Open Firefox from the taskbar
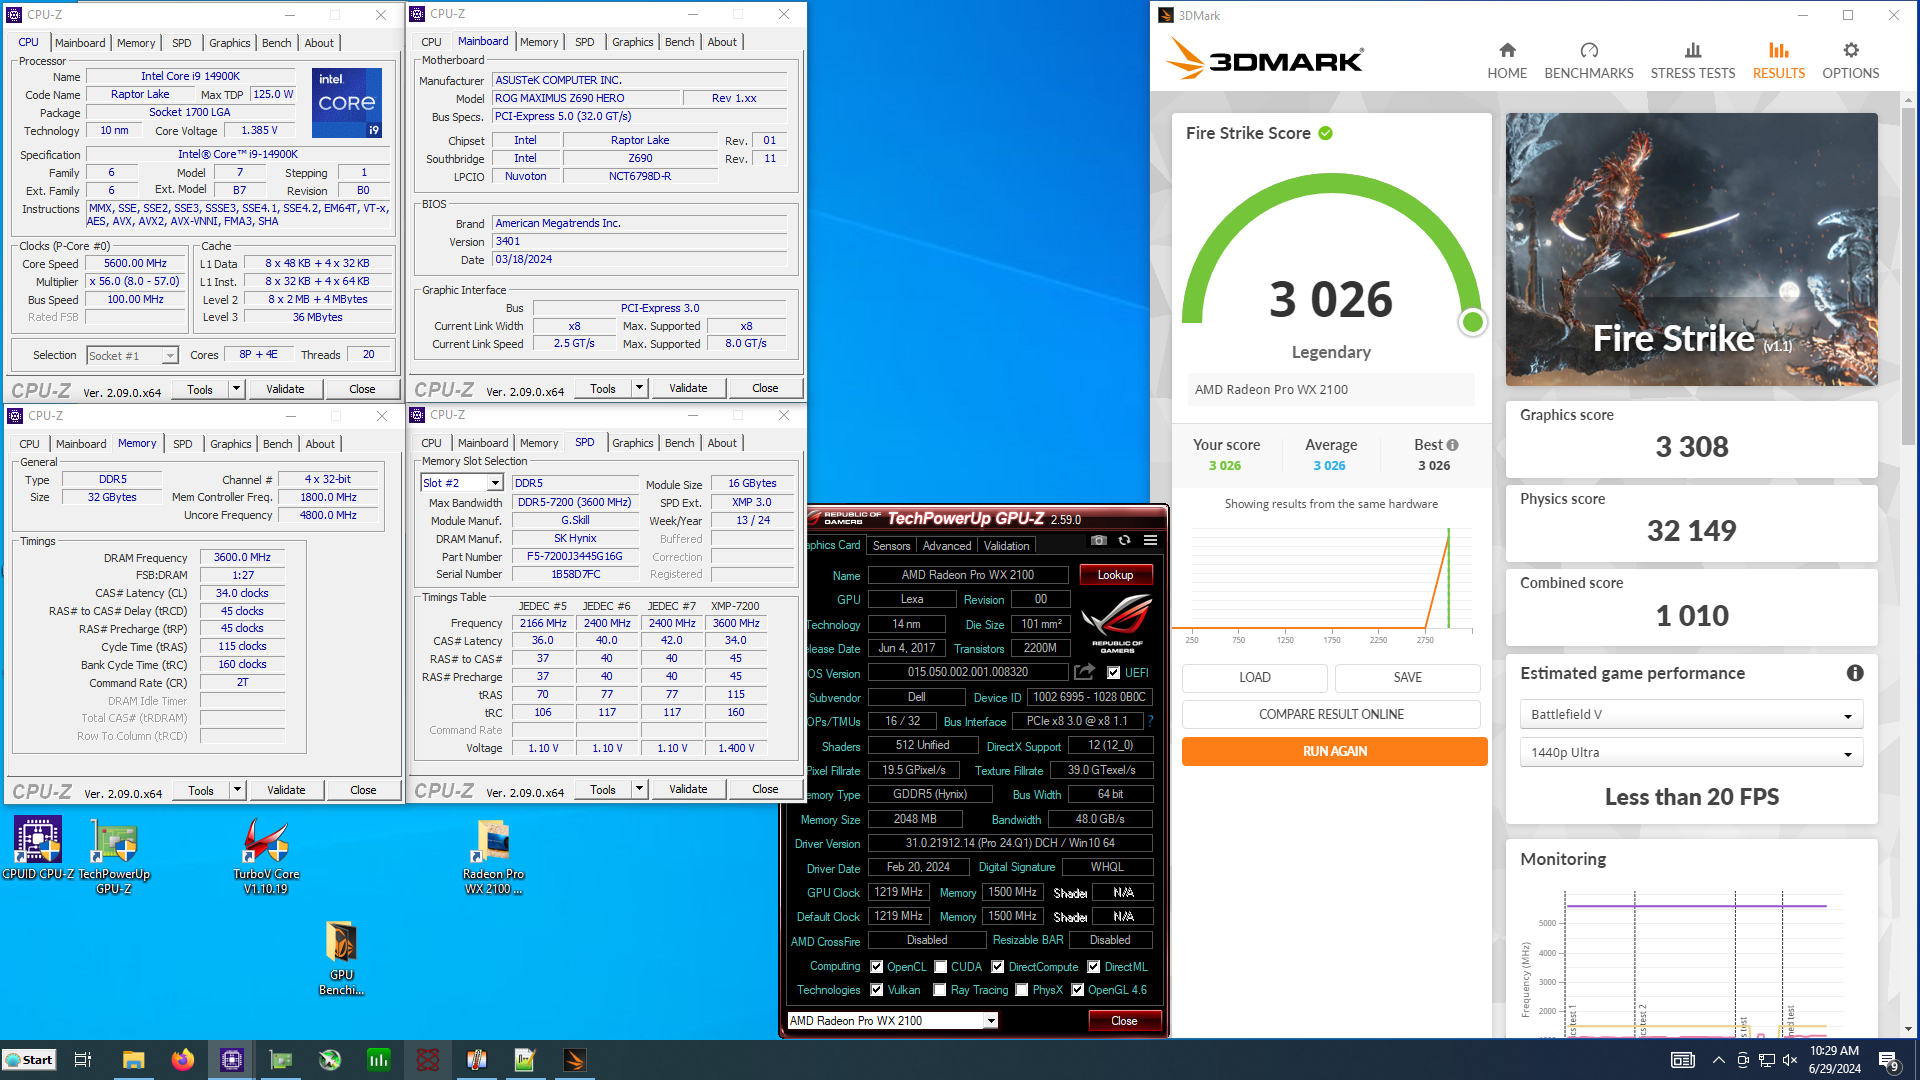 click(x=182, y=1060)
